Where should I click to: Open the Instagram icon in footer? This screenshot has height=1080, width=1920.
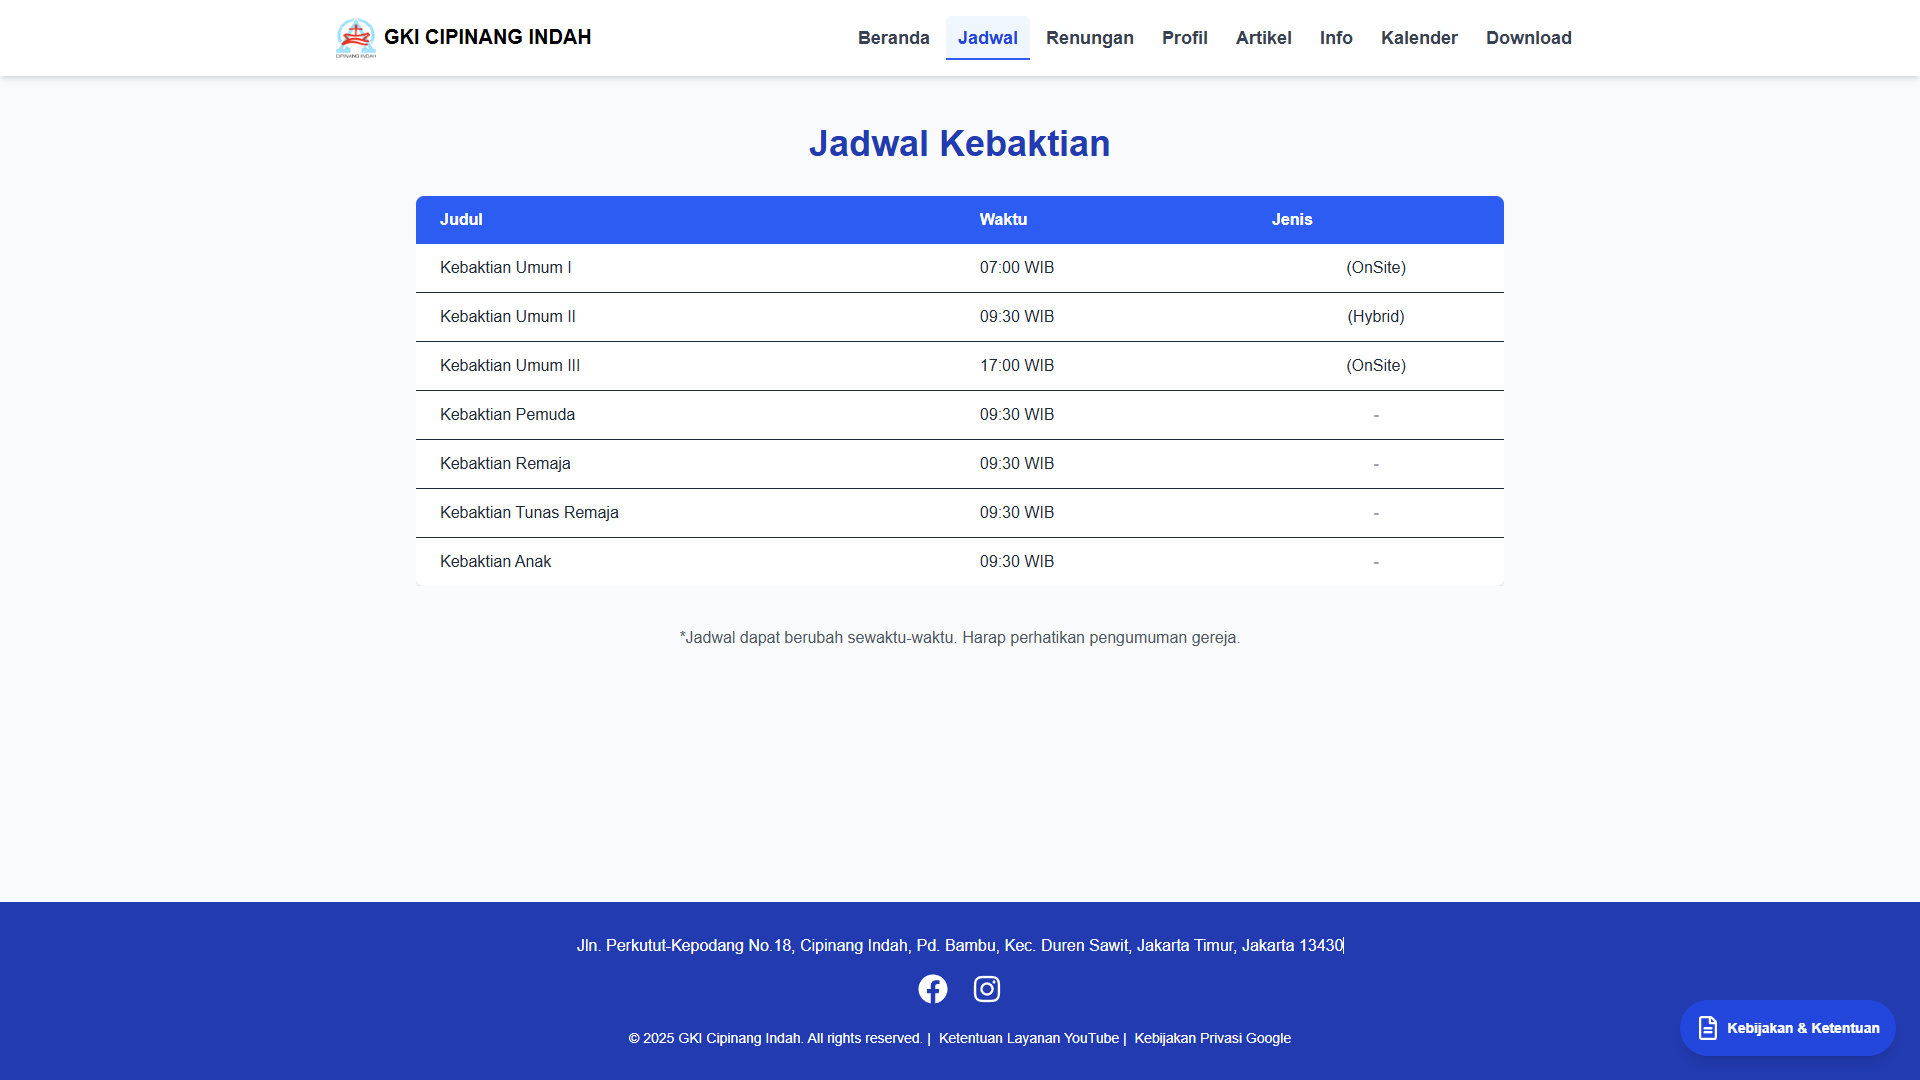(x=986, y=989)
